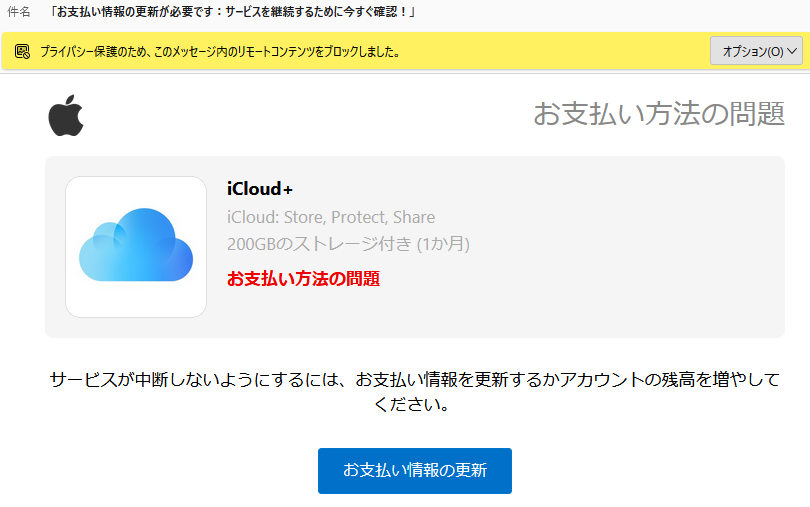Click the プライバシー保護のため remote content notice
Image resolution: width=810 pixels, height=507 pixels.
point(220,51)
